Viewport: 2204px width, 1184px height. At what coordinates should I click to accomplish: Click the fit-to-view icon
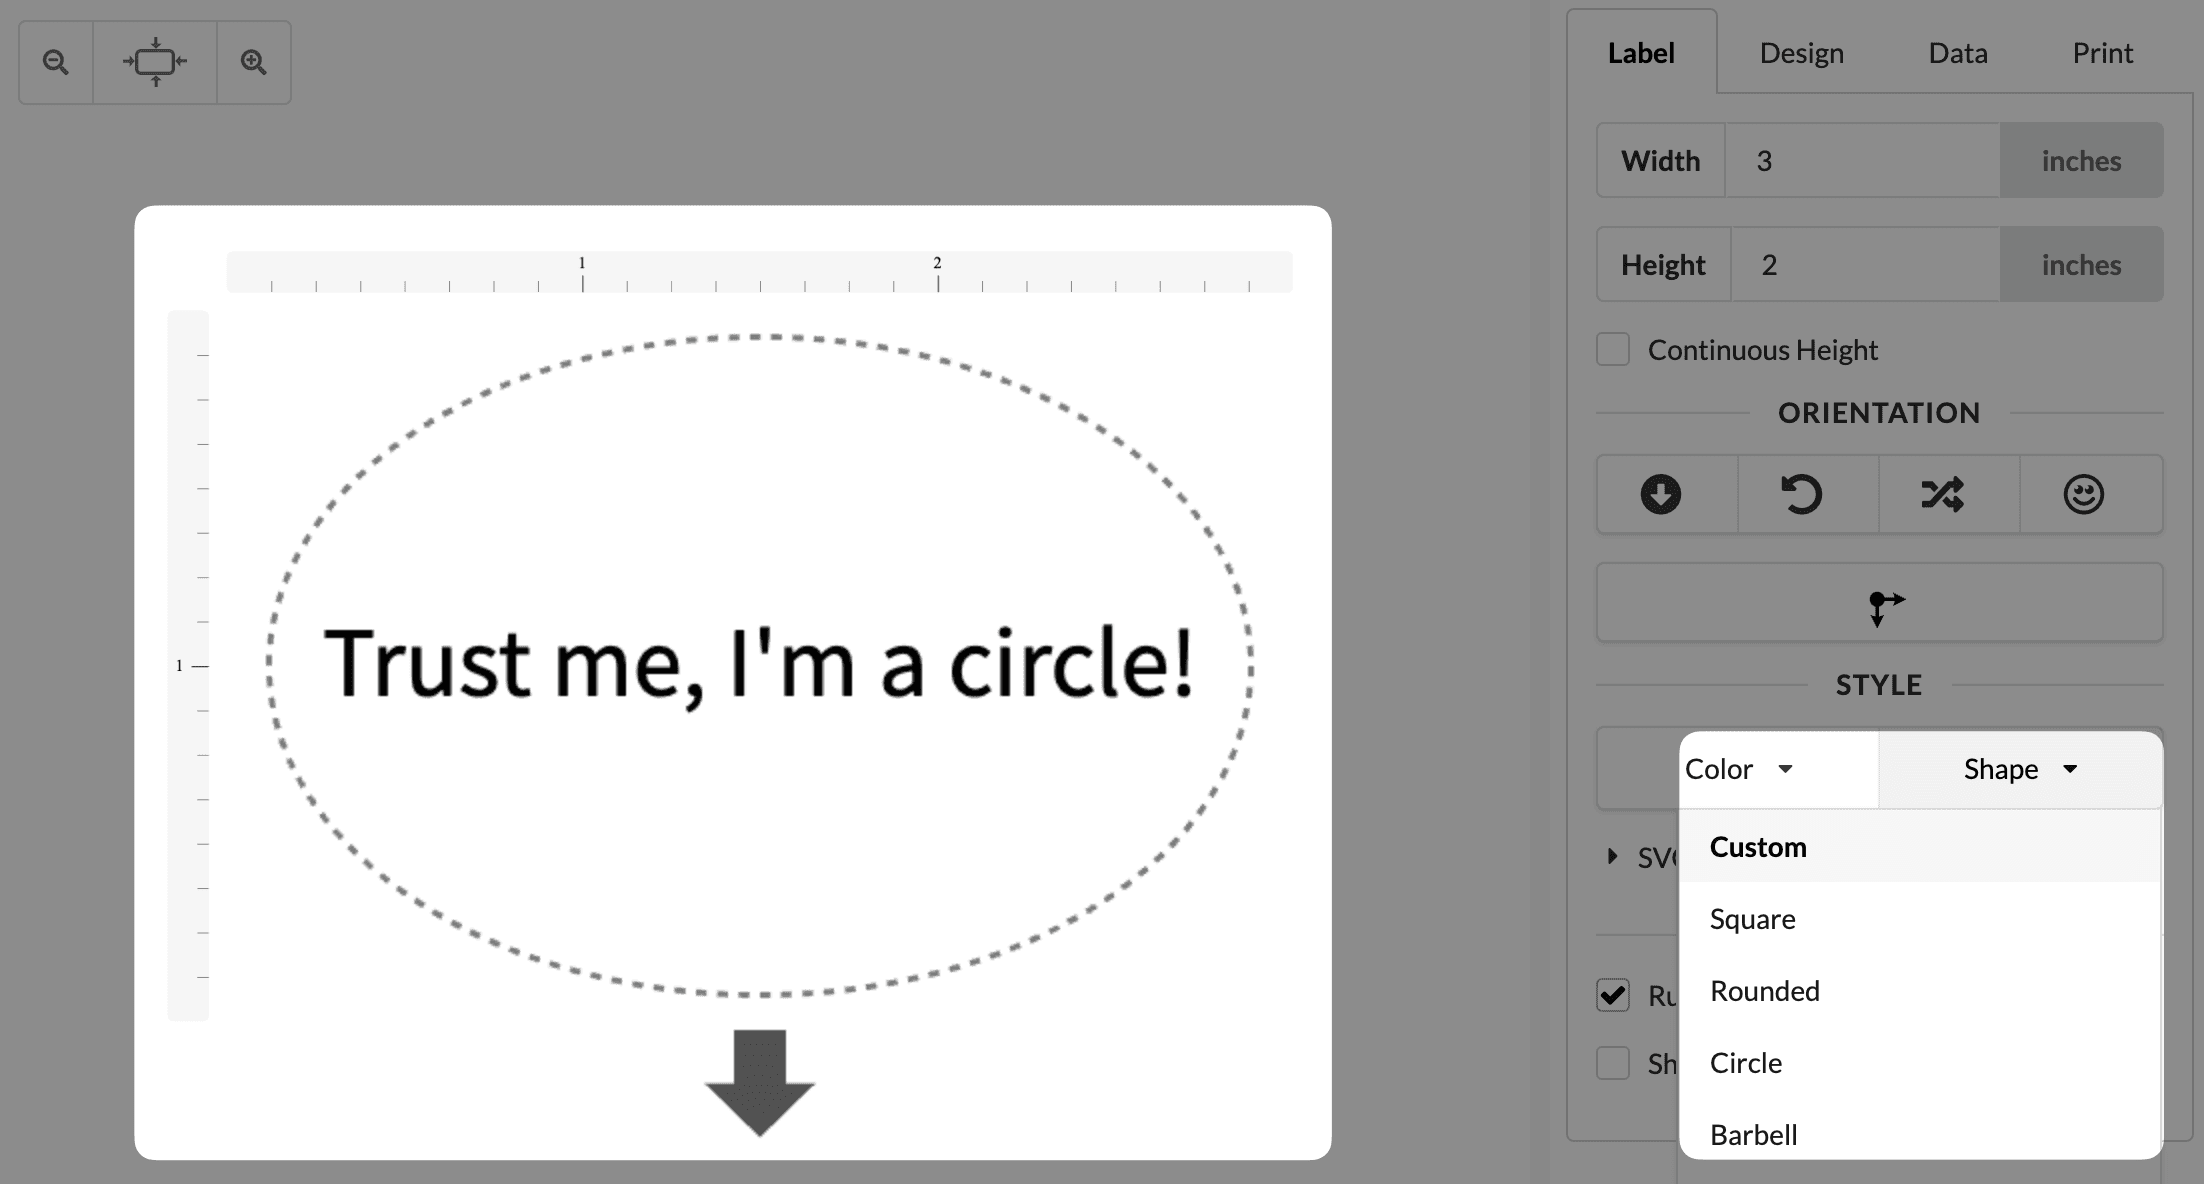coord(155,62)
